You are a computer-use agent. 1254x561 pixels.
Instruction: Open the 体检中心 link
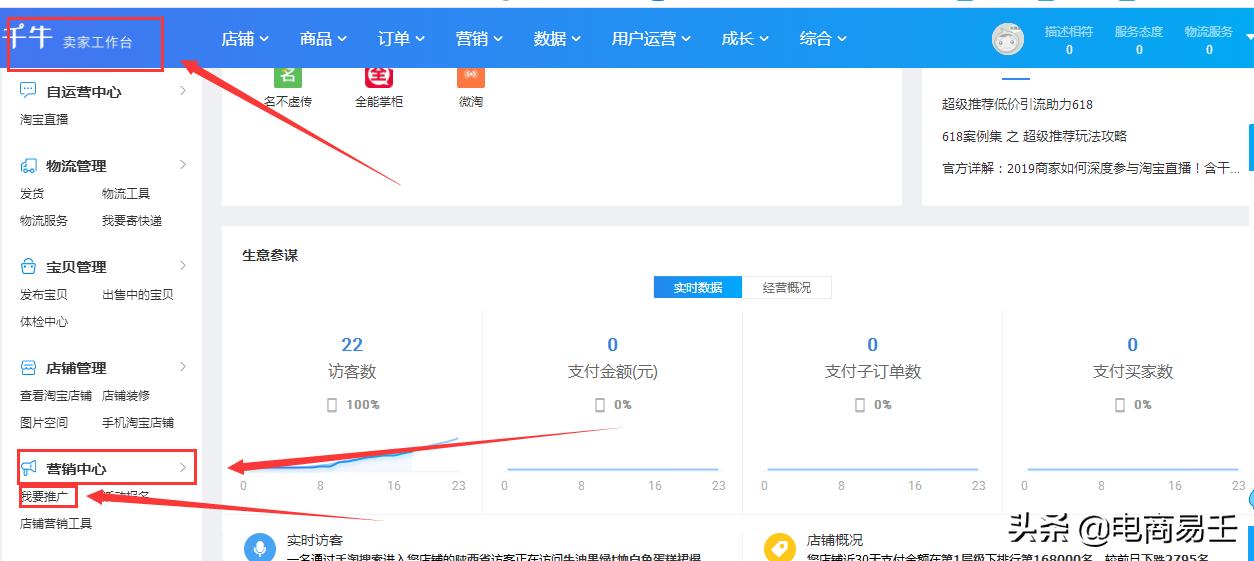pos(44,321)
